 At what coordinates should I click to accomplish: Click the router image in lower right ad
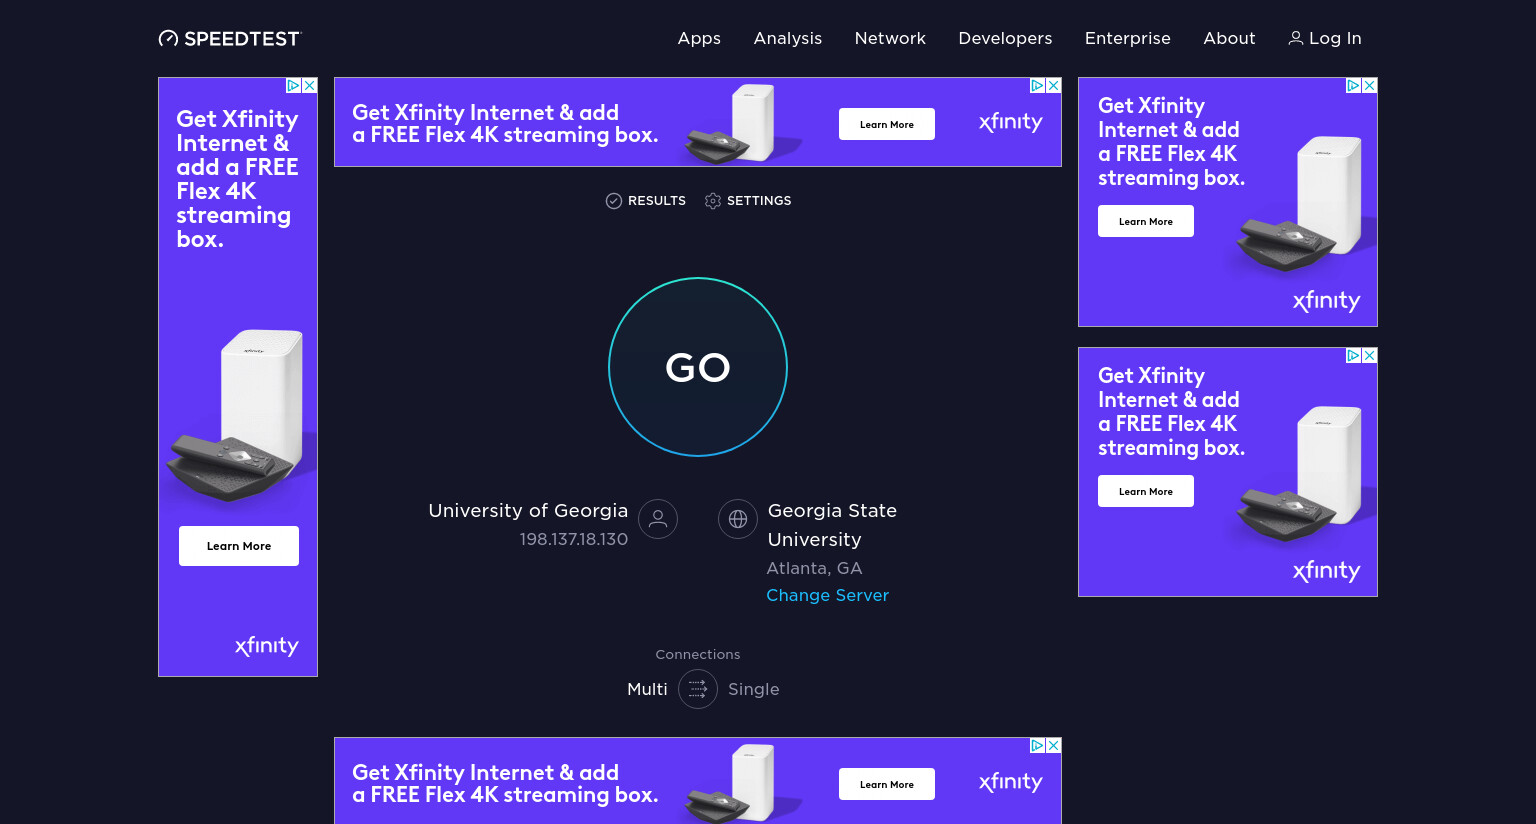1300,474
